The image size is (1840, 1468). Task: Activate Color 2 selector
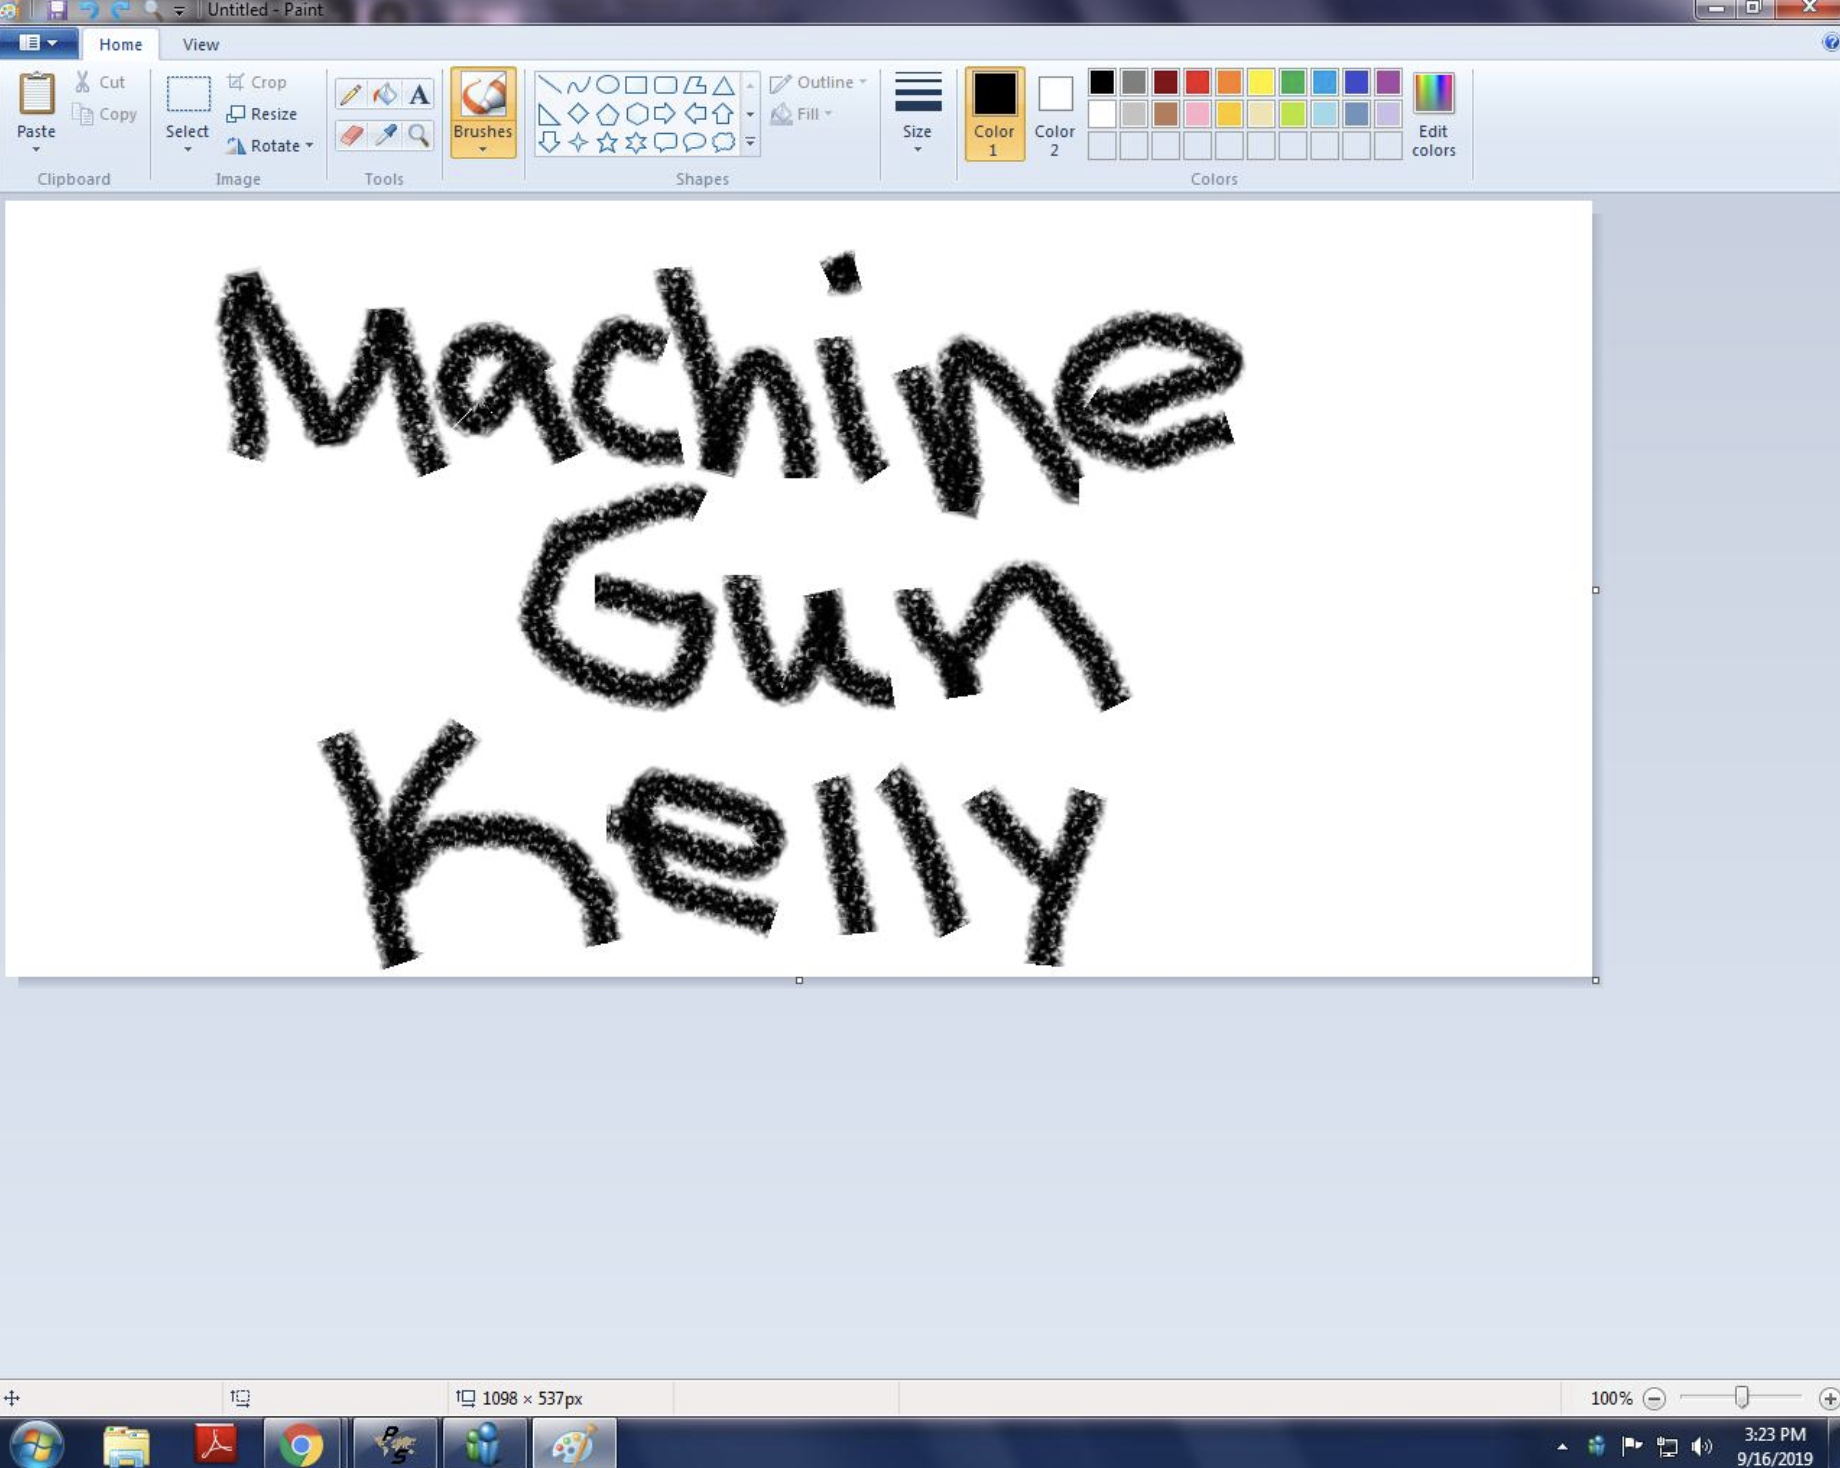tap(1054, 114)
